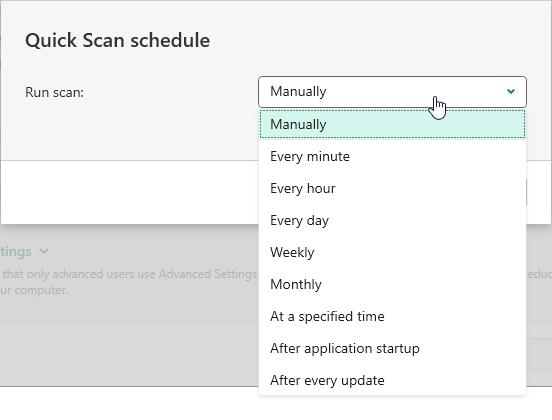Choose Every minute from the list
552x420 pixels.
pos(392,156)
